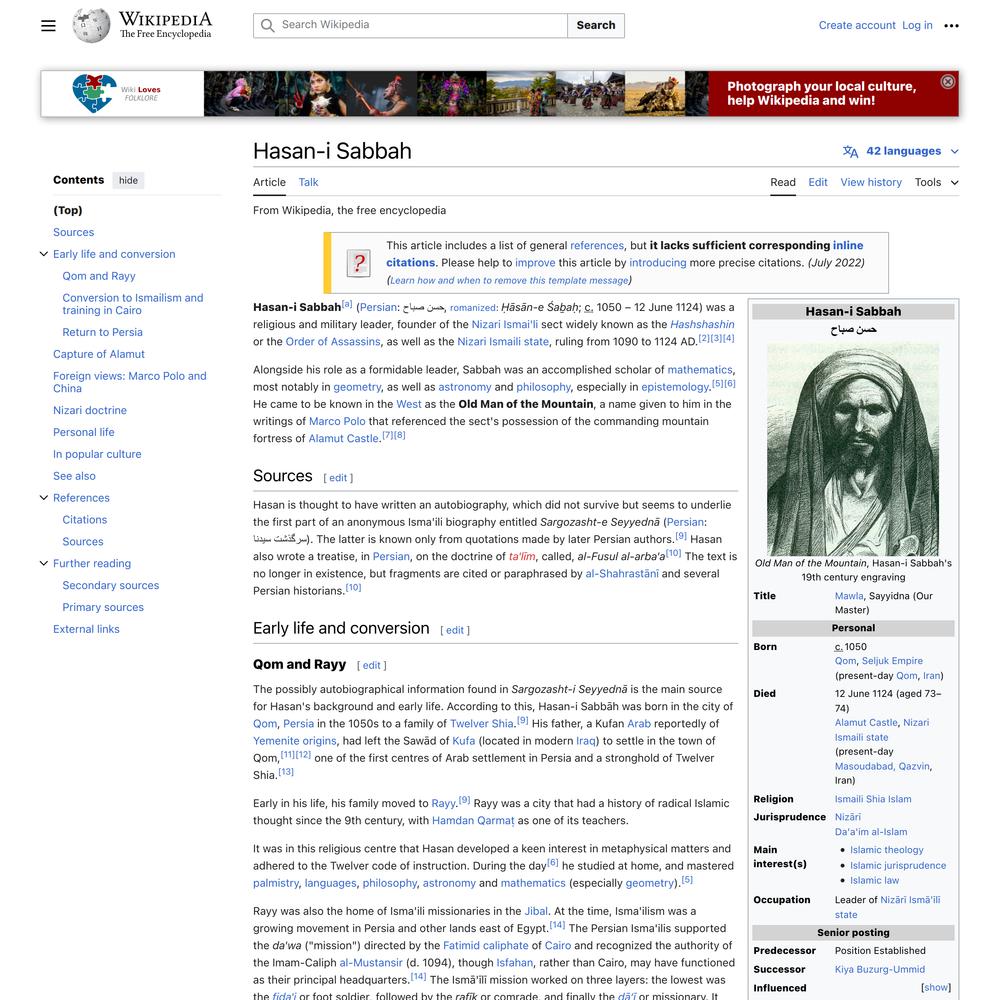Open the main hamburger menu
Screen dimensions: 1000x1000
tap(48, 26)
